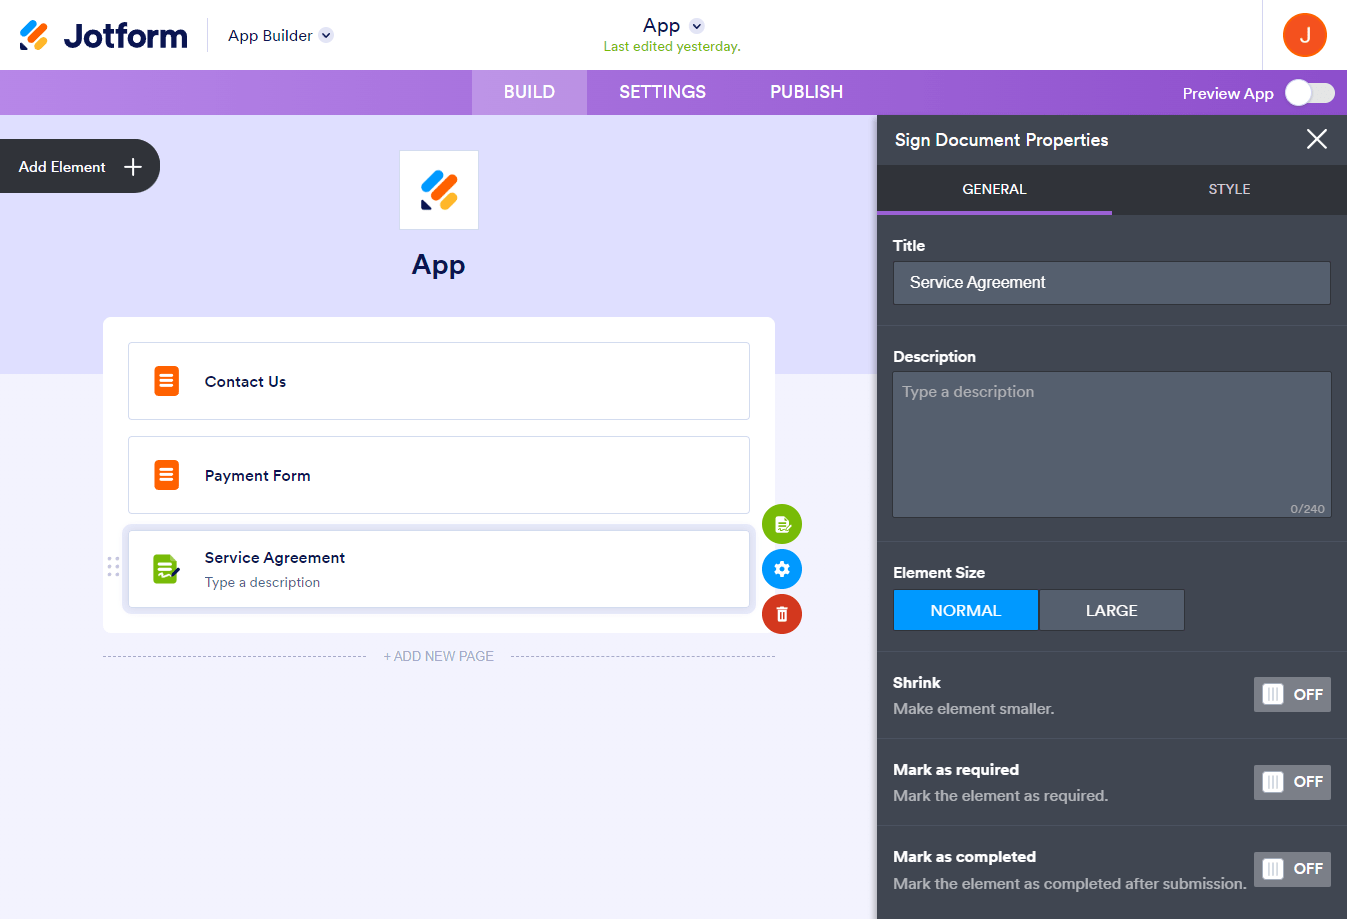The width and height of the screenshot is (1347, 919).
Task: Toggle the Mark as required switch
Action: click(1292, 782)
